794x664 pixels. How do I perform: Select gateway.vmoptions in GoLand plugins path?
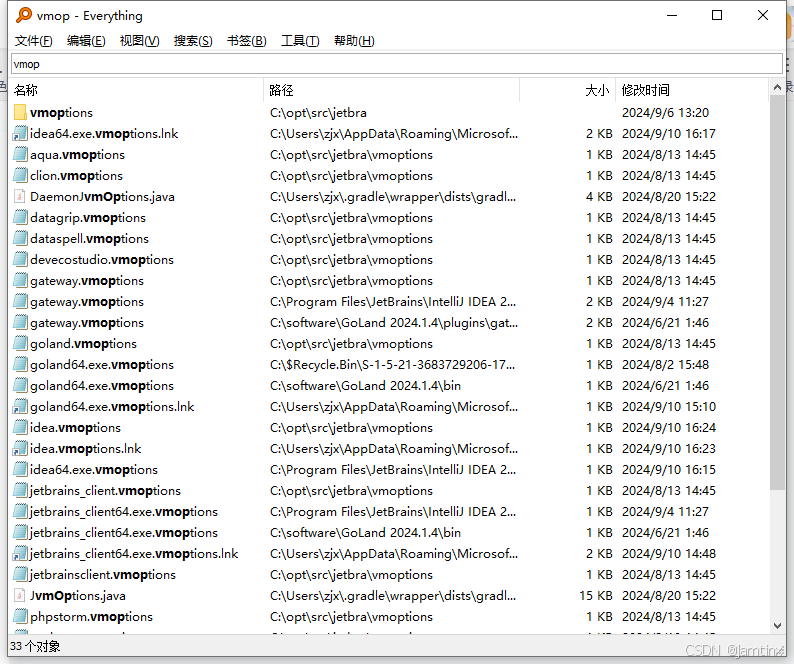tap(87, 323)
